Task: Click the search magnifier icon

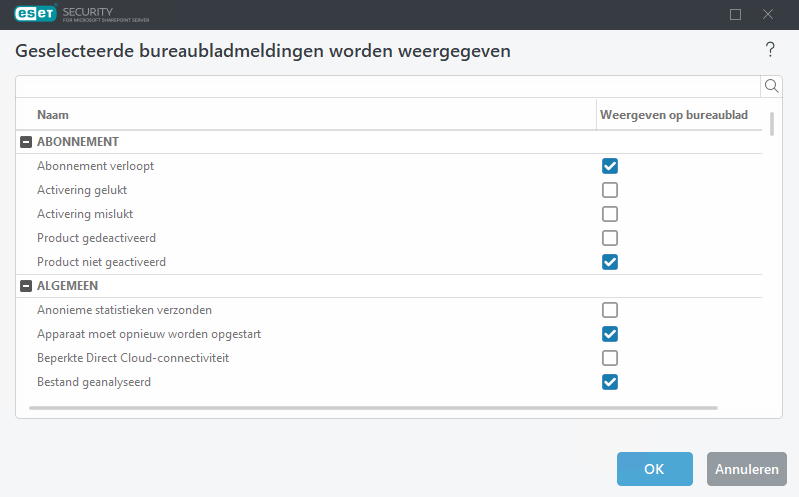Action: pyautogui.click(x=771, y=86)
